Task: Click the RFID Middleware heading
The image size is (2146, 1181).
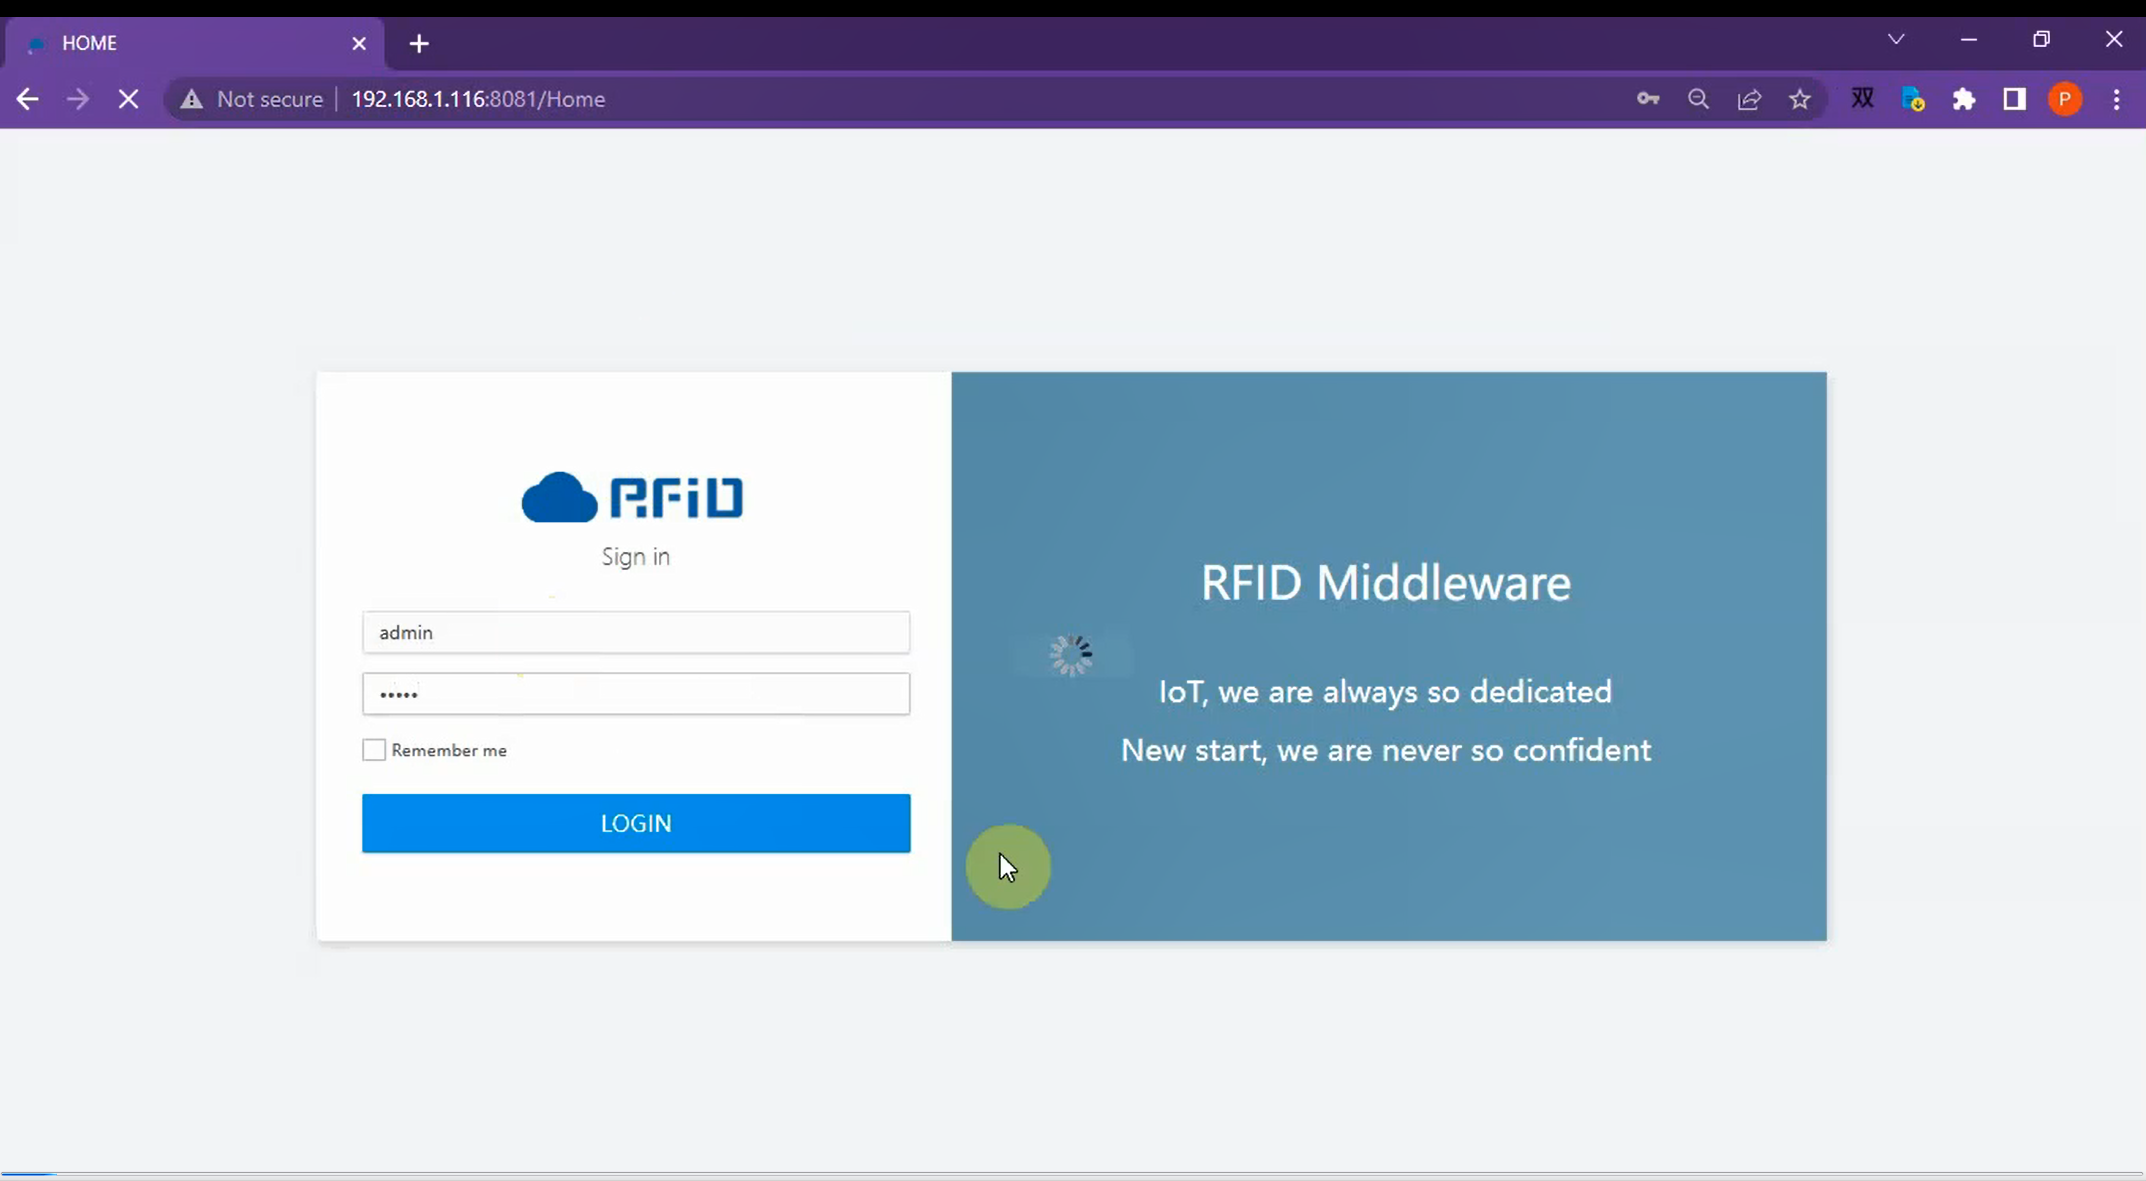Action: pos(1385,583)
